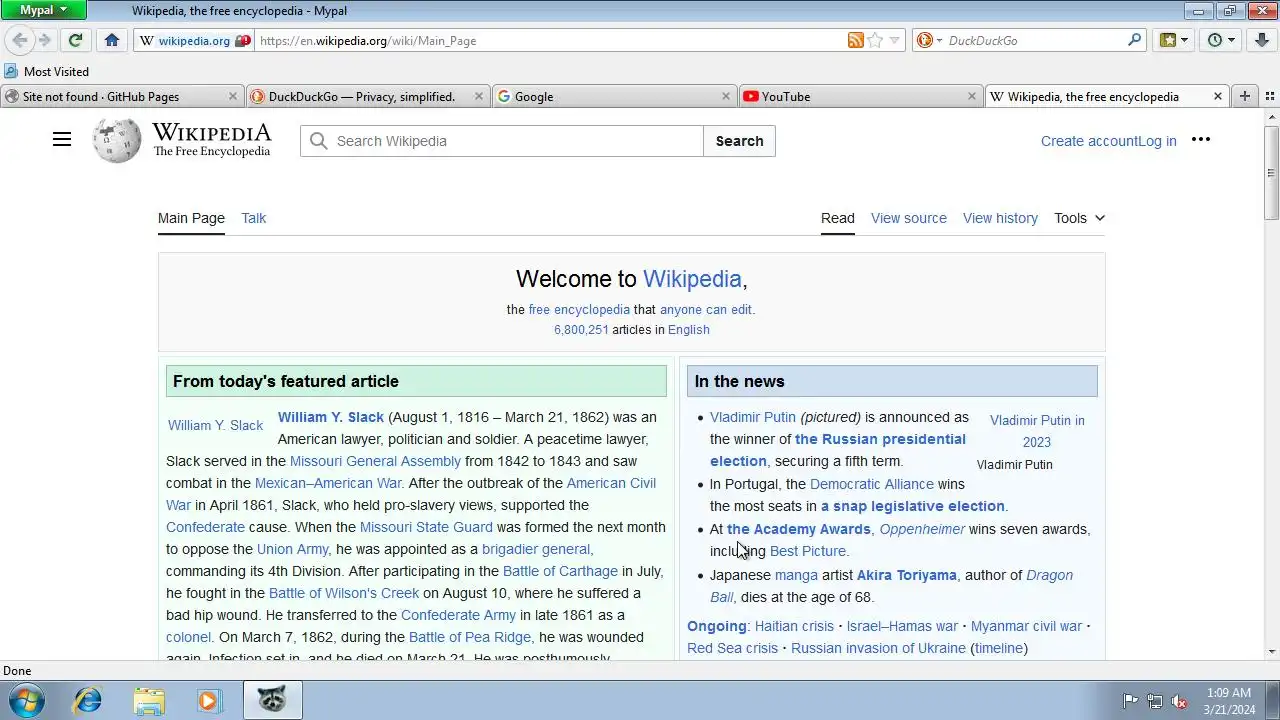Image resolution: width=1280 pixels, height=720 pixels.
Task: Close the DuckDuckGo tab
Action: click(478, 96)
